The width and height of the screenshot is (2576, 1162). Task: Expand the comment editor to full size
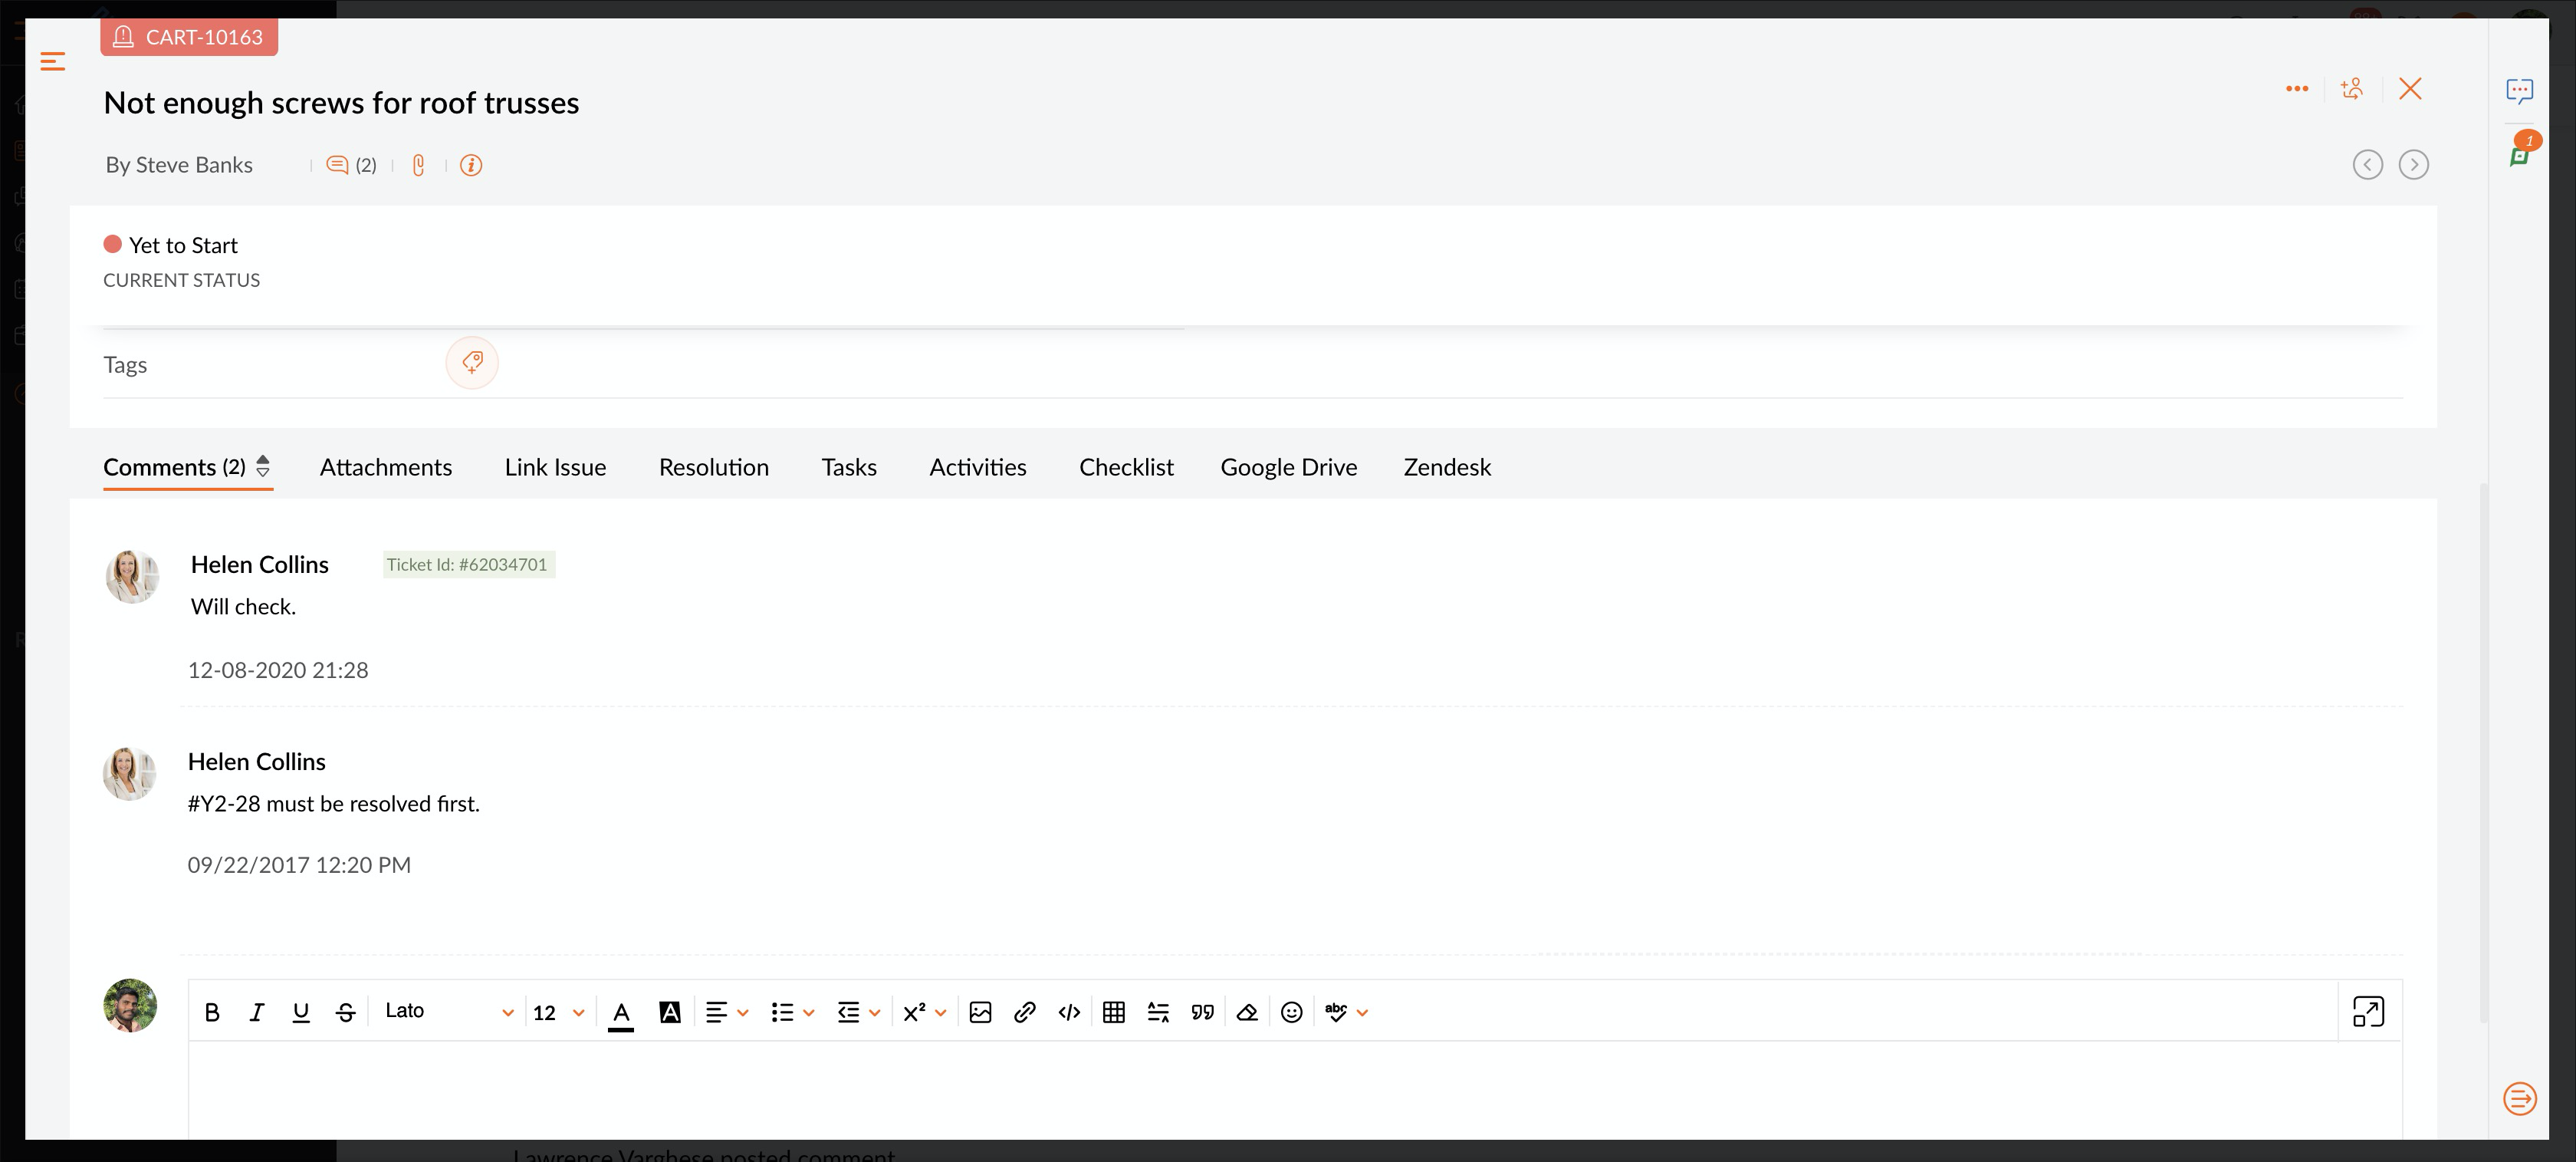click(2367, 1011)
